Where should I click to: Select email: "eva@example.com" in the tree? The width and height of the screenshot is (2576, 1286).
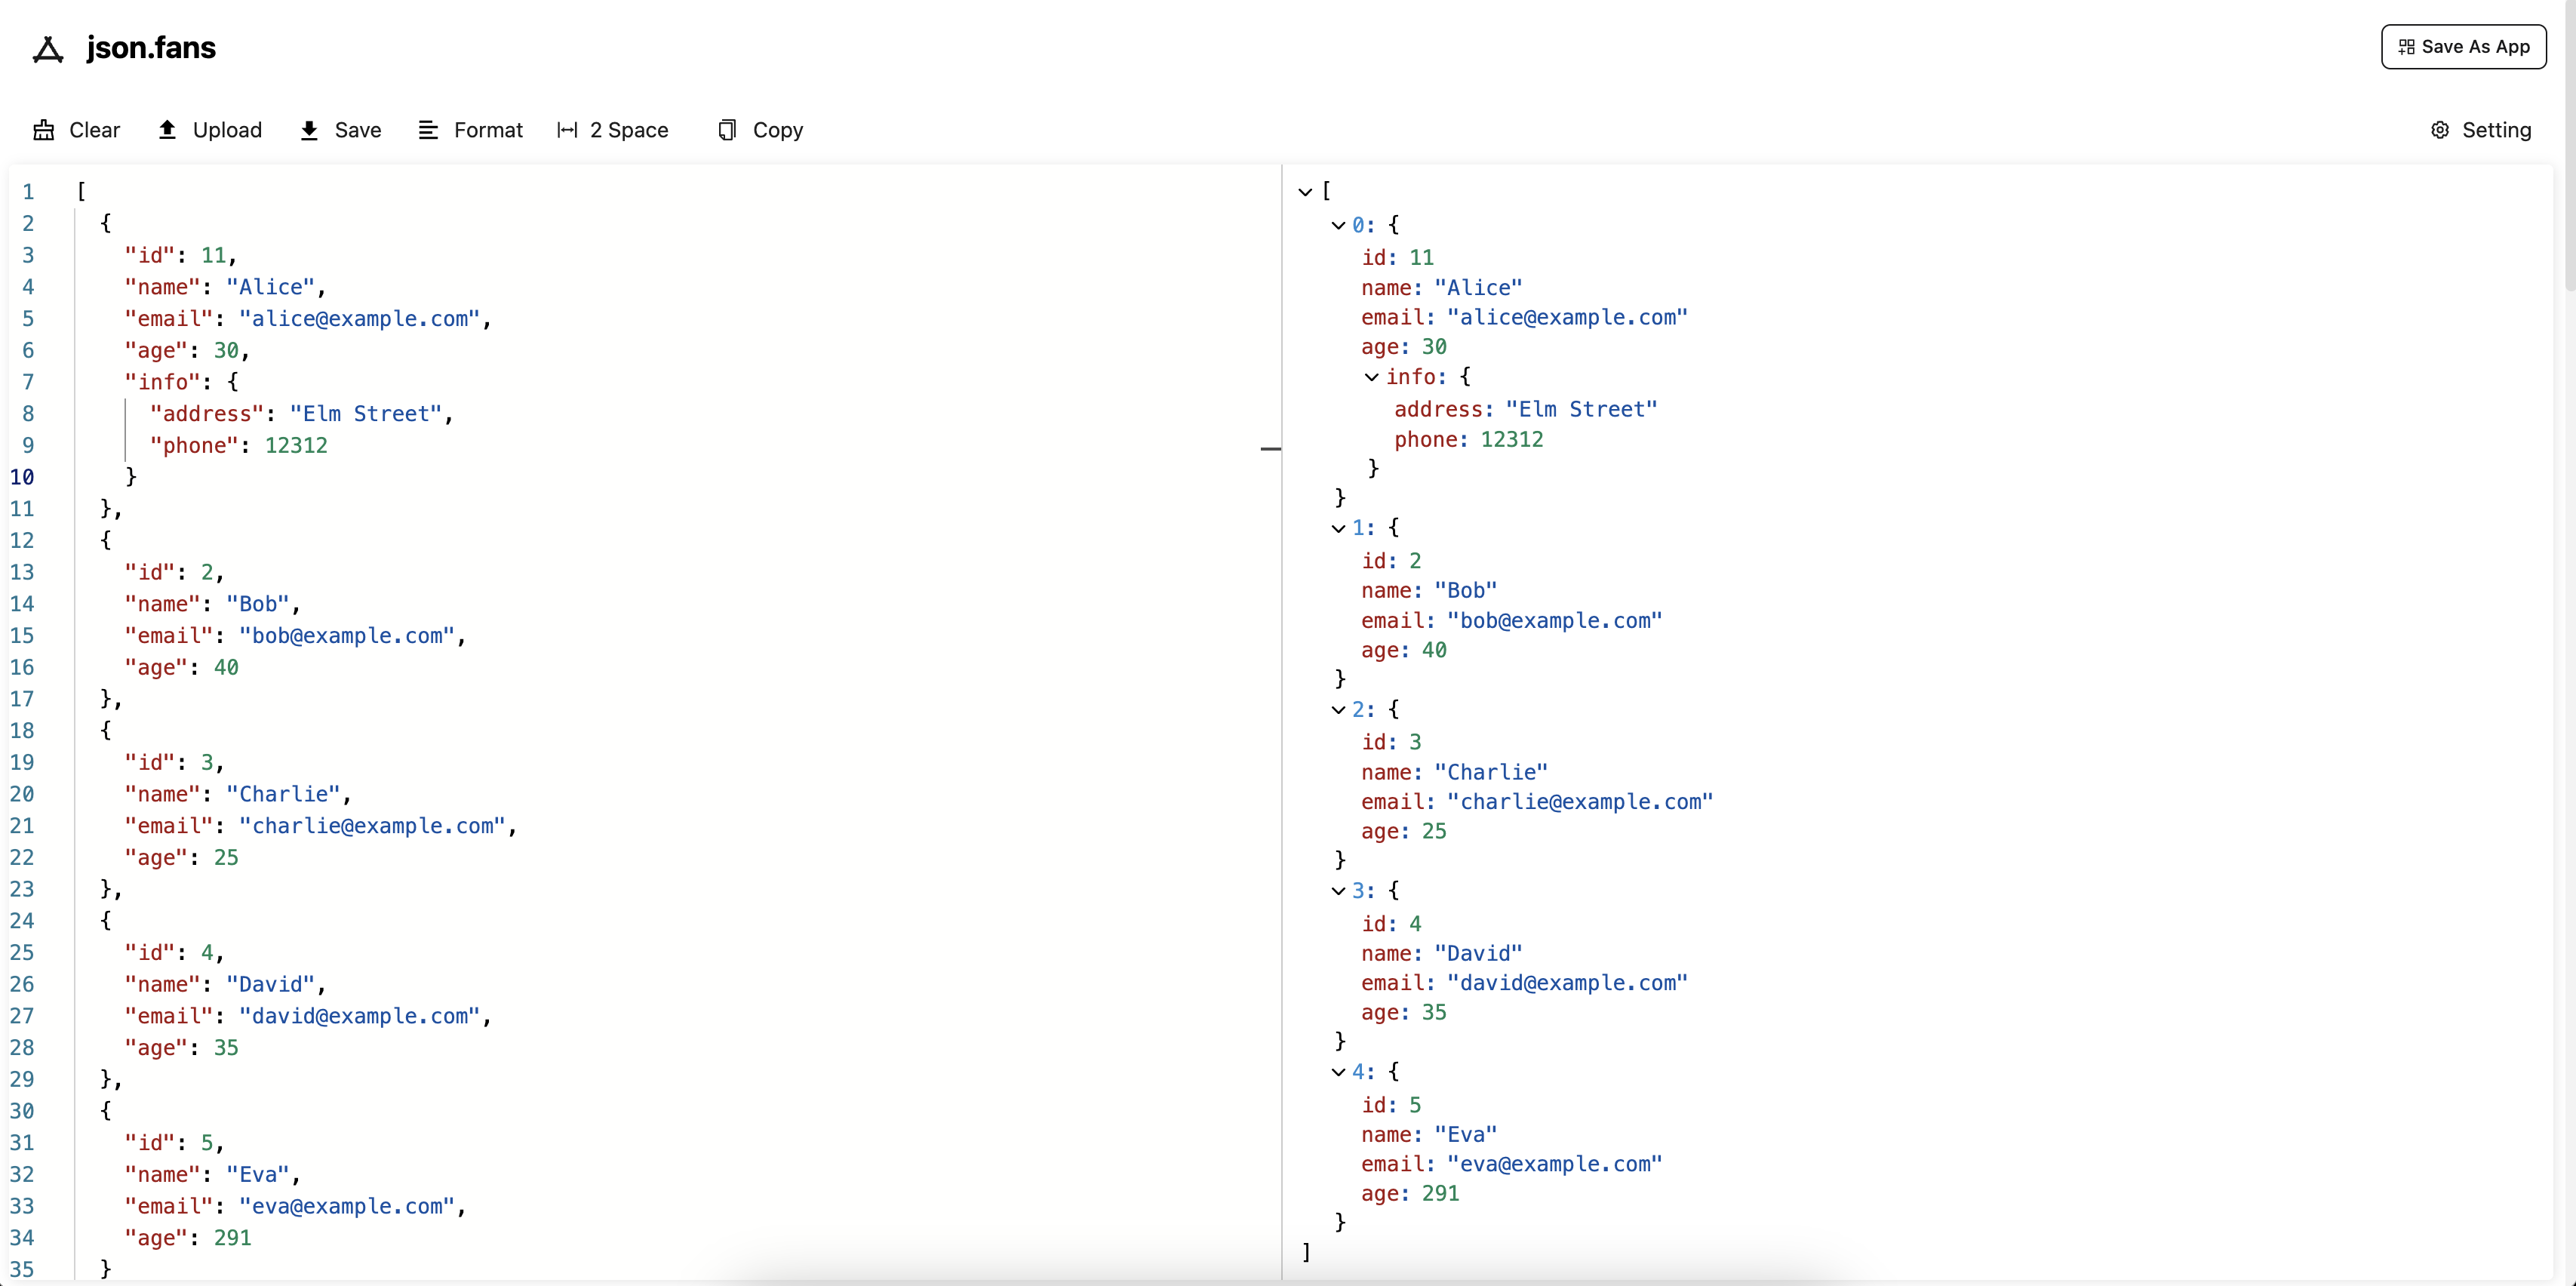[x=1511, y=1165]
